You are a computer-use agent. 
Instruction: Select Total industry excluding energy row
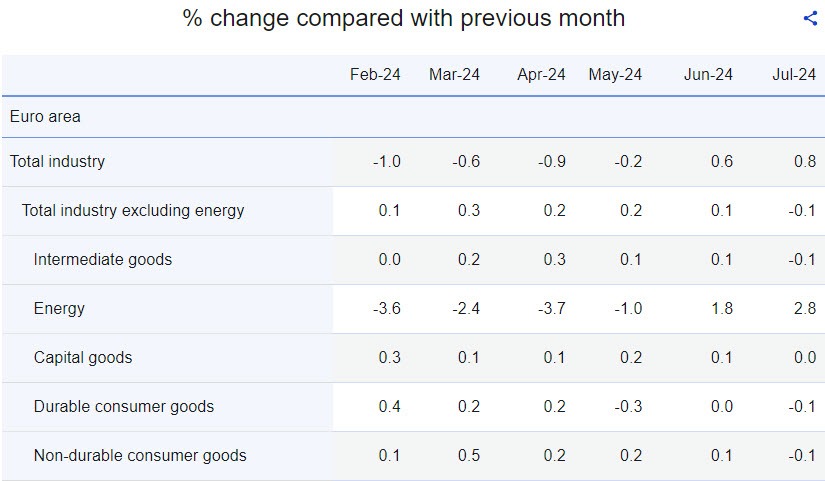pyautogui.click(x=133, y=210)
